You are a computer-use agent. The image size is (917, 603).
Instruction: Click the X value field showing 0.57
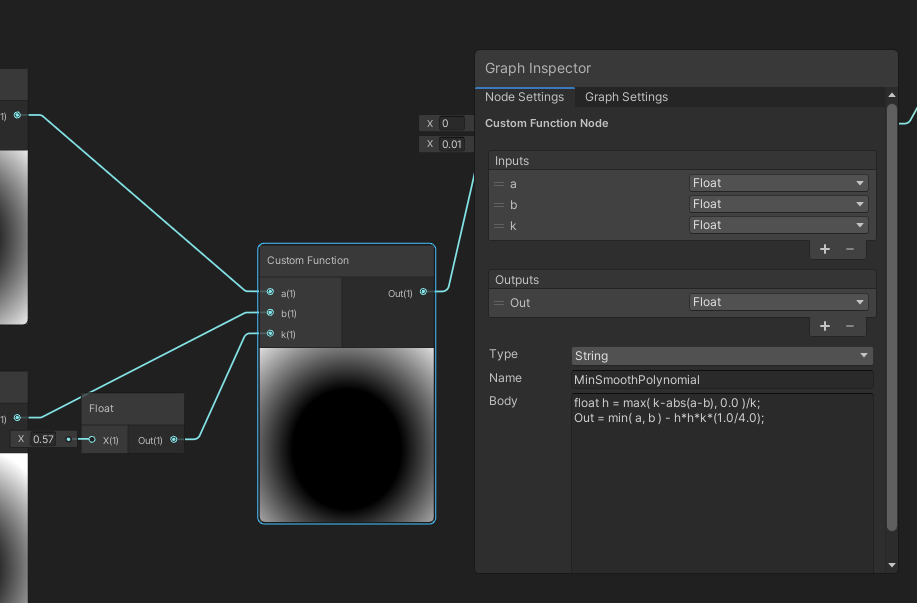44,439
